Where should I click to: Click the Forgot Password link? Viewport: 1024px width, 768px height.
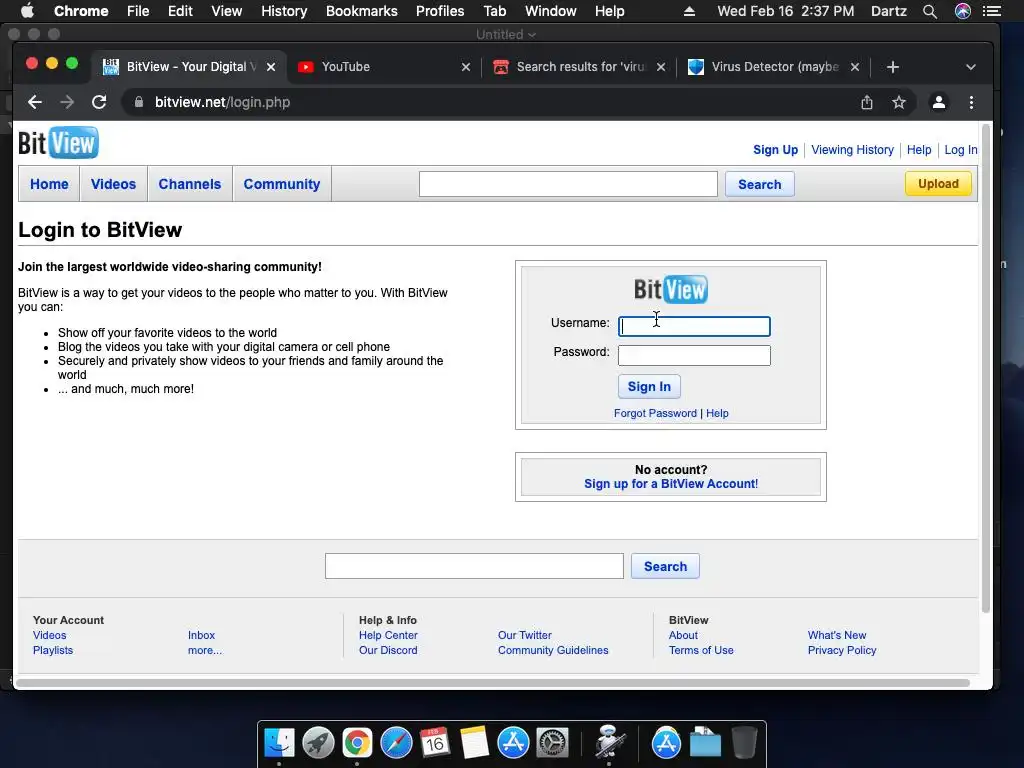(x=655, y=413)
